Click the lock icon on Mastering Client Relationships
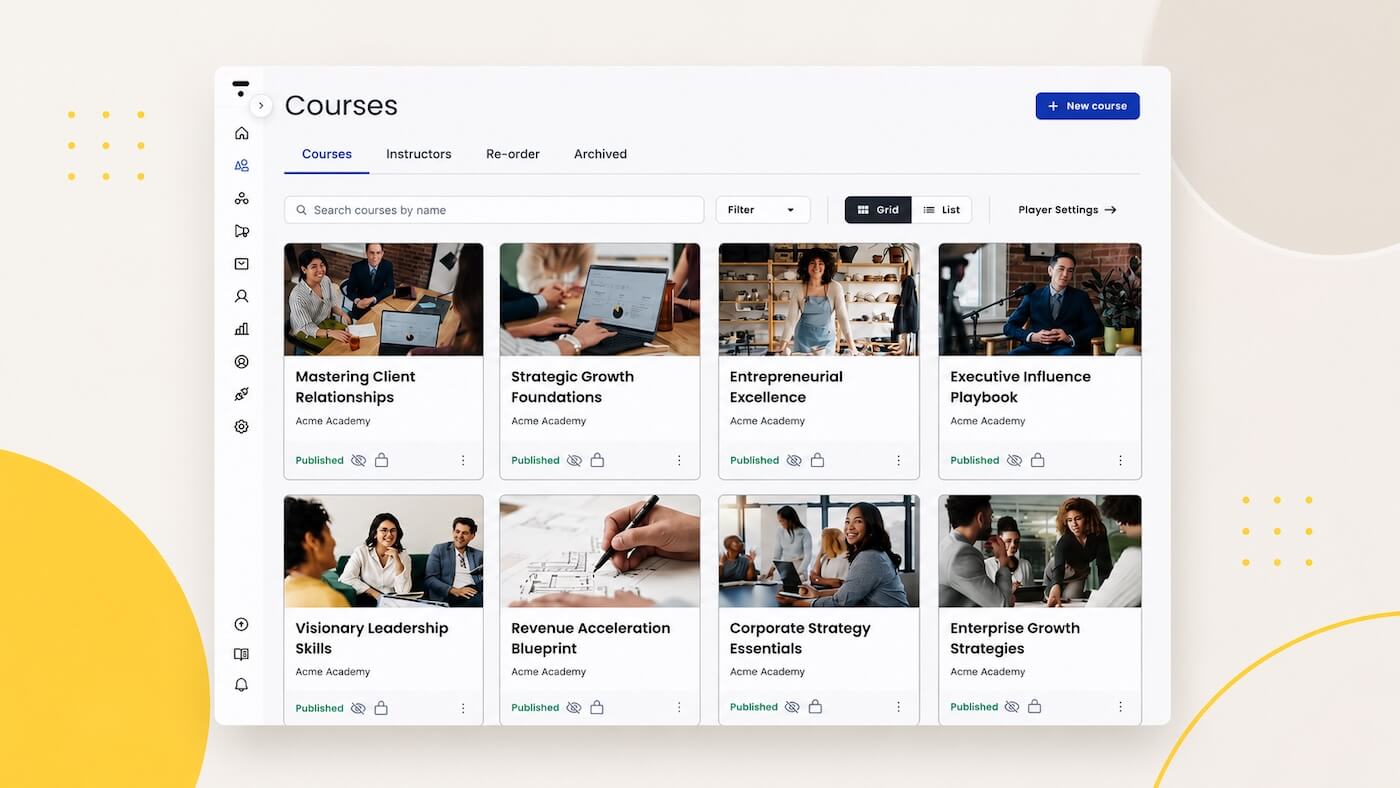1400x788 pixels. tap(381, 460)
